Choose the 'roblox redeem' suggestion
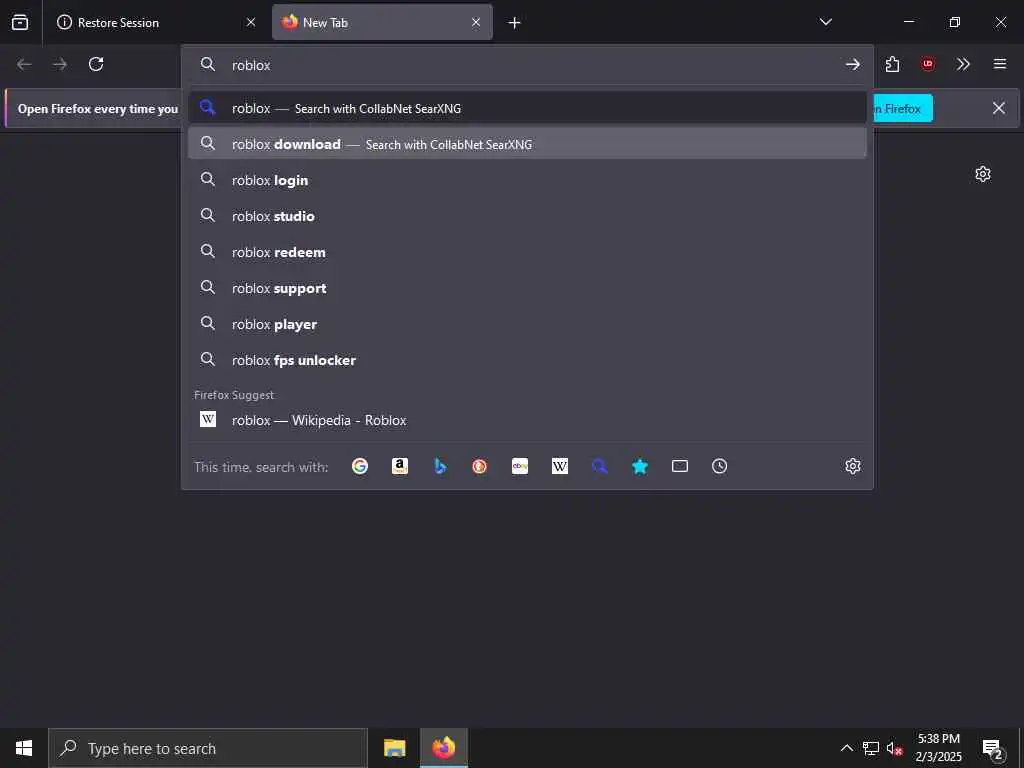The width and height of the screenshot is (1024, 768). [x=527, y=252]
